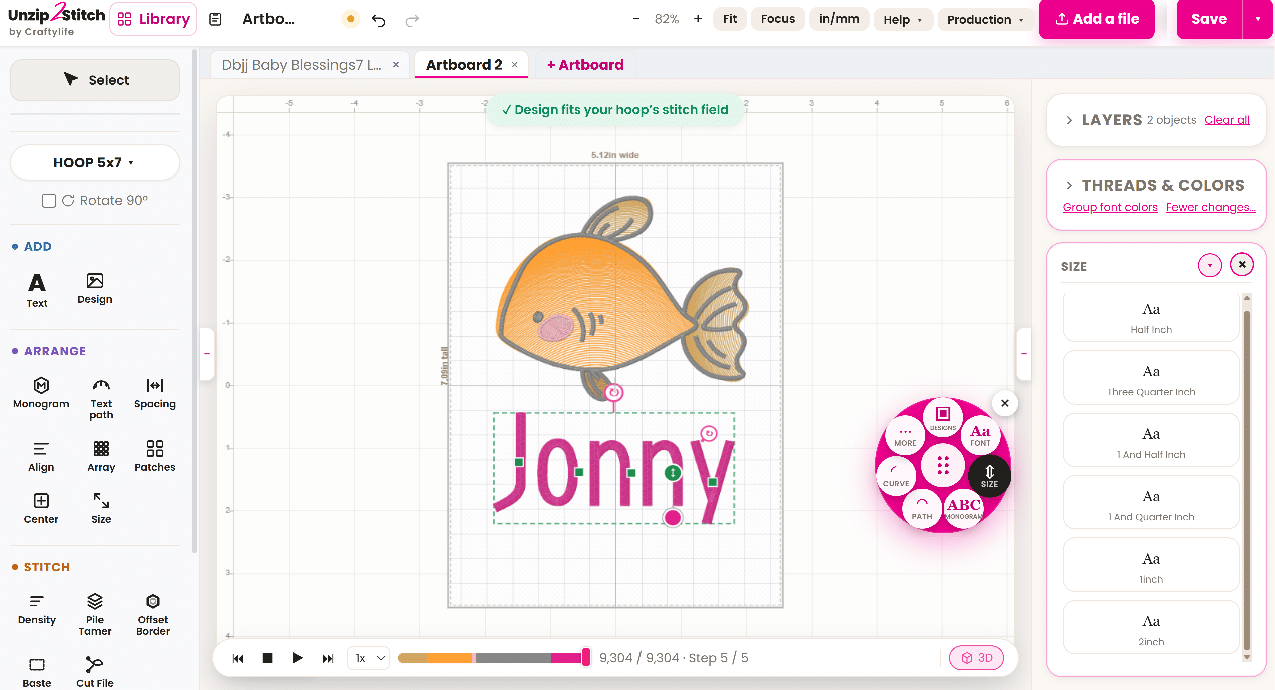Open the Library
This screenshot has width=1275, height=690.
click(x=153, y=19)
